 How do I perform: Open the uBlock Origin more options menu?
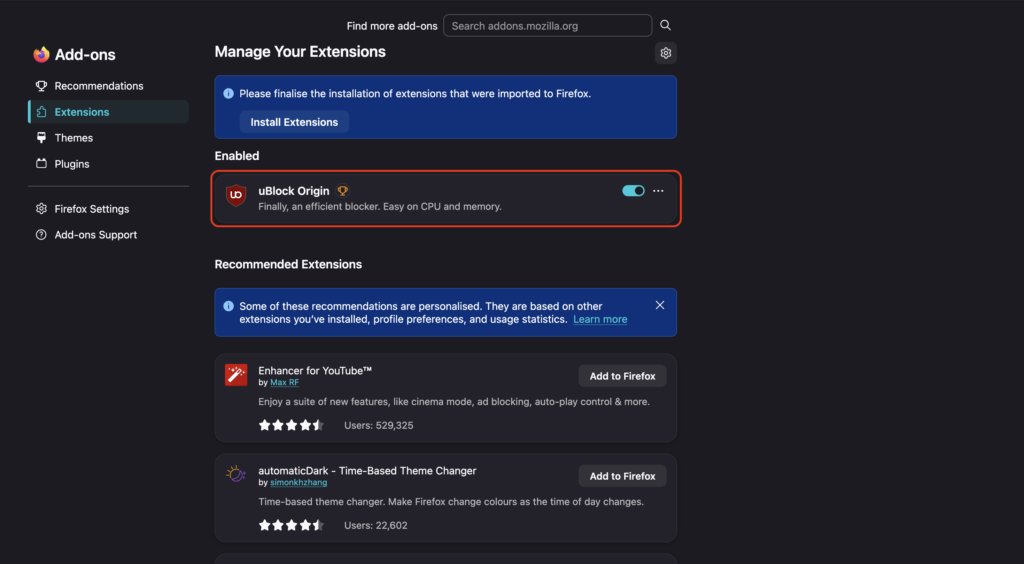658,191
